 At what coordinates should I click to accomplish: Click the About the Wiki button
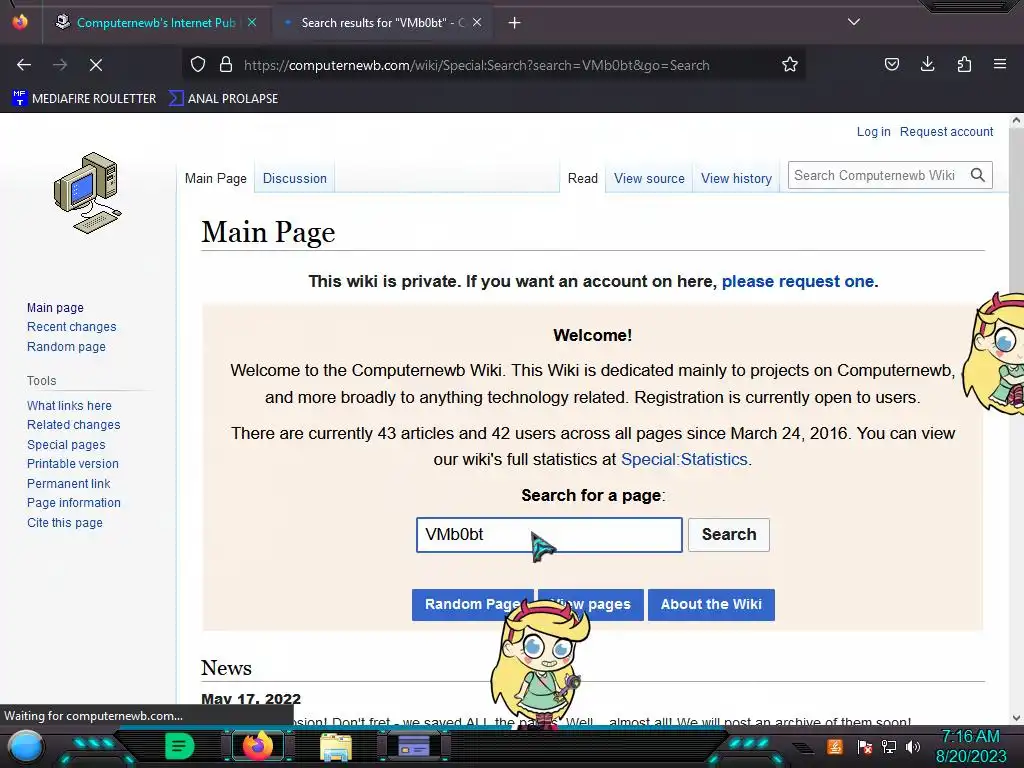point(711,604)
